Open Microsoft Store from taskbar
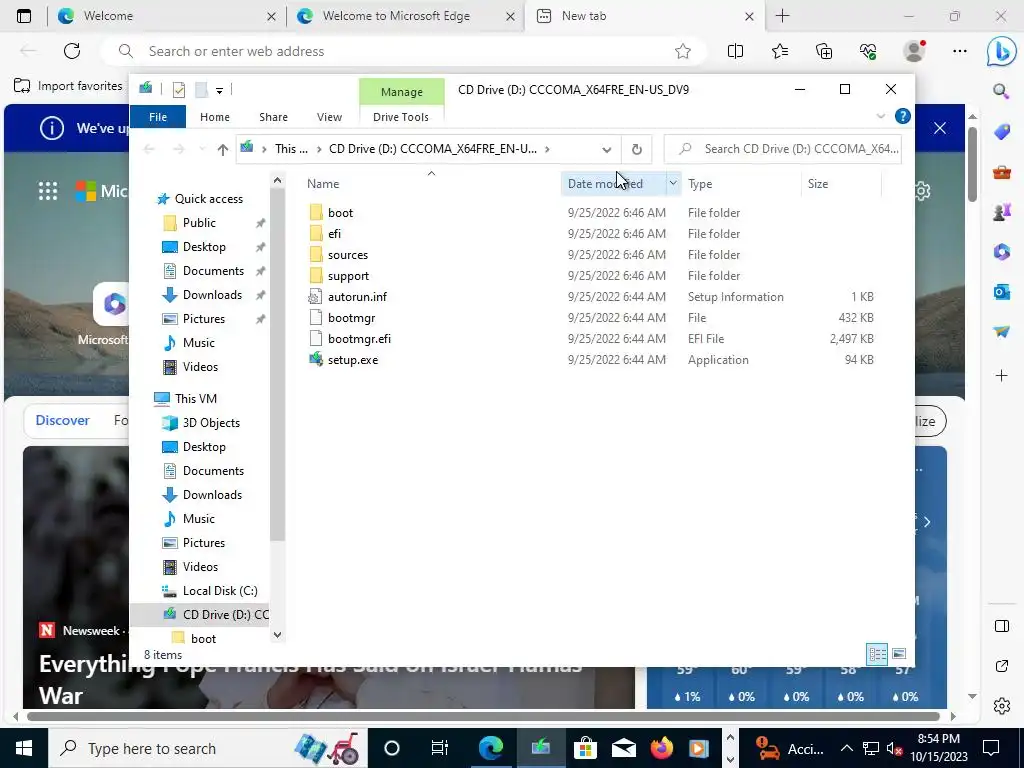This screenshot has width=1024, height=768. click(x=584, y=748)
